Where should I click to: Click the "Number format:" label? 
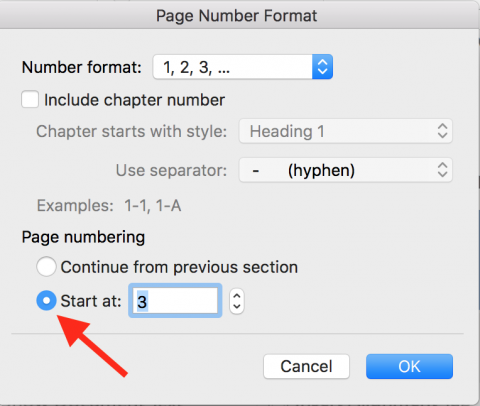click(x=82, y=67)
